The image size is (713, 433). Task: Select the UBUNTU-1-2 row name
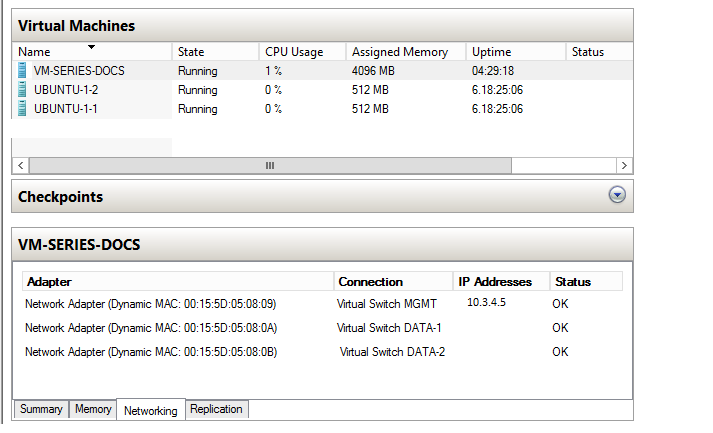pos(67,90)
